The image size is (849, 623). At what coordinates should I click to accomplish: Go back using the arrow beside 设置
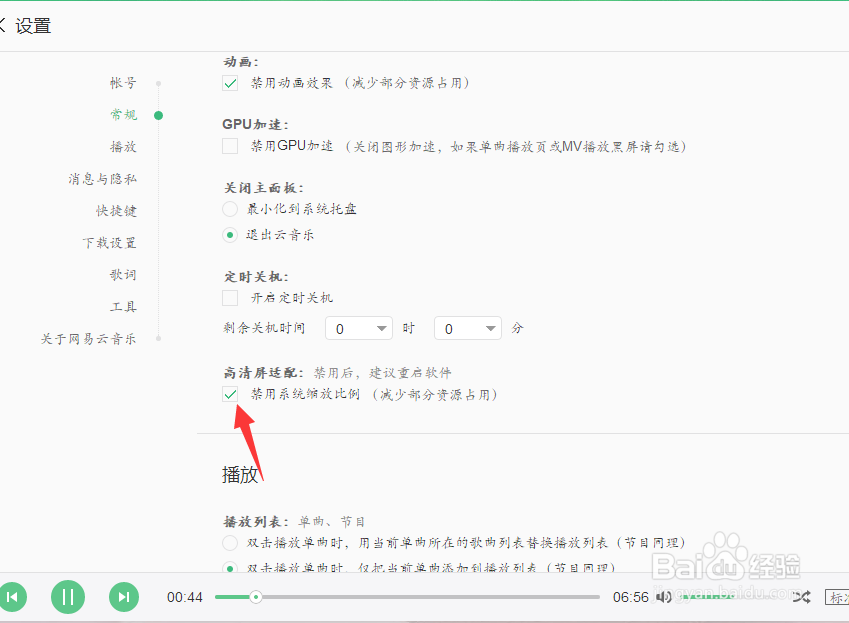pos(2,25)
